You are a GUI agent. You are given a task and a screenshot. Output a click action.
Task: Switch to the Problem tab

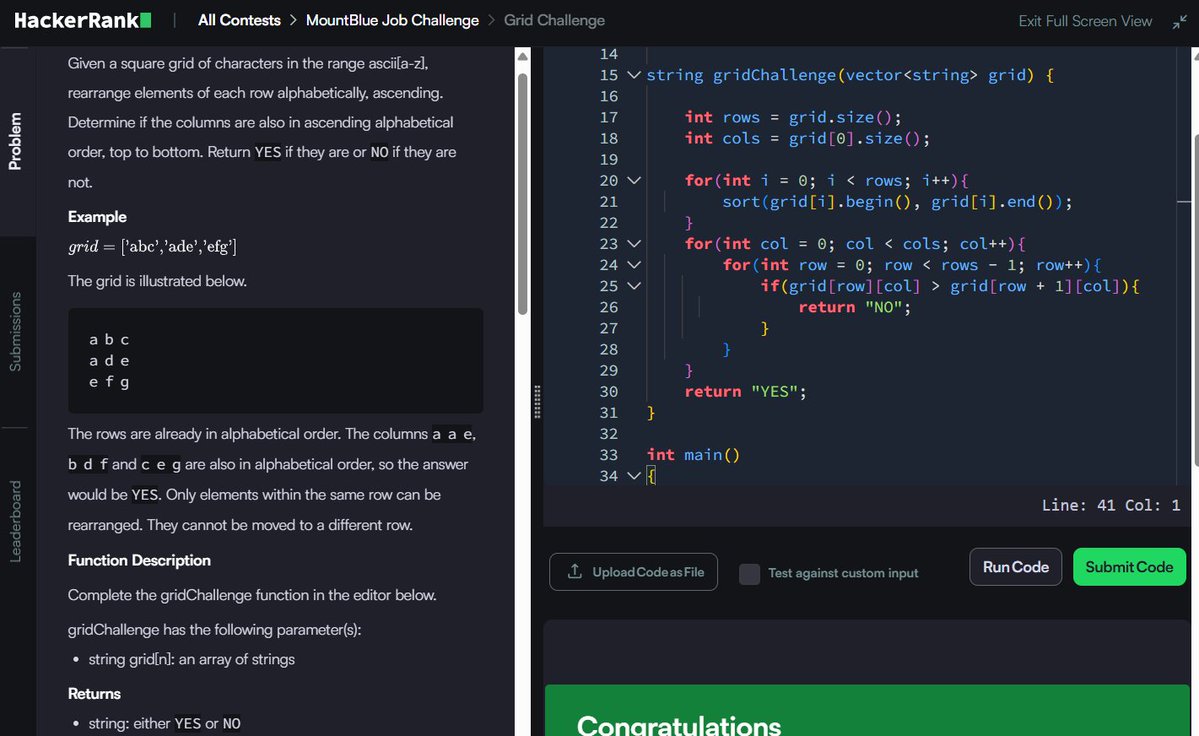tap(15, 141)
